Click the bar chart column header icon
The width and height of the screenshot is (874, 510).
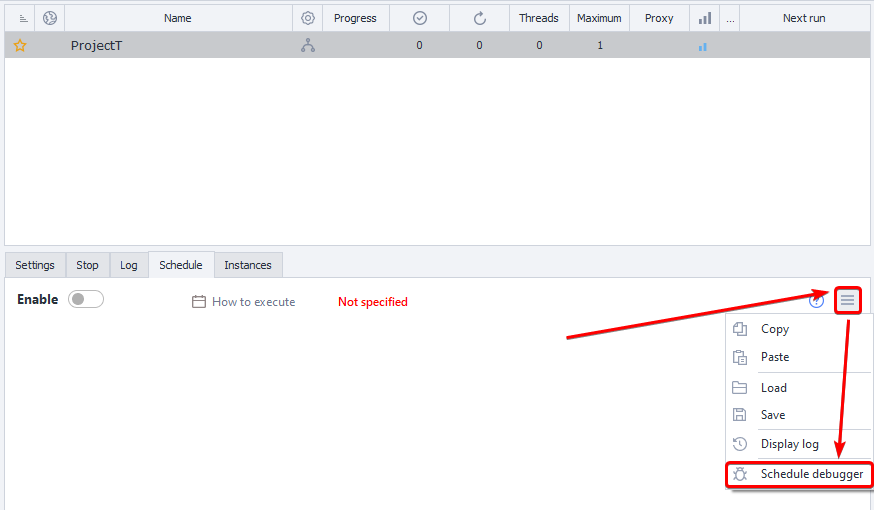(x=704, y=18)
